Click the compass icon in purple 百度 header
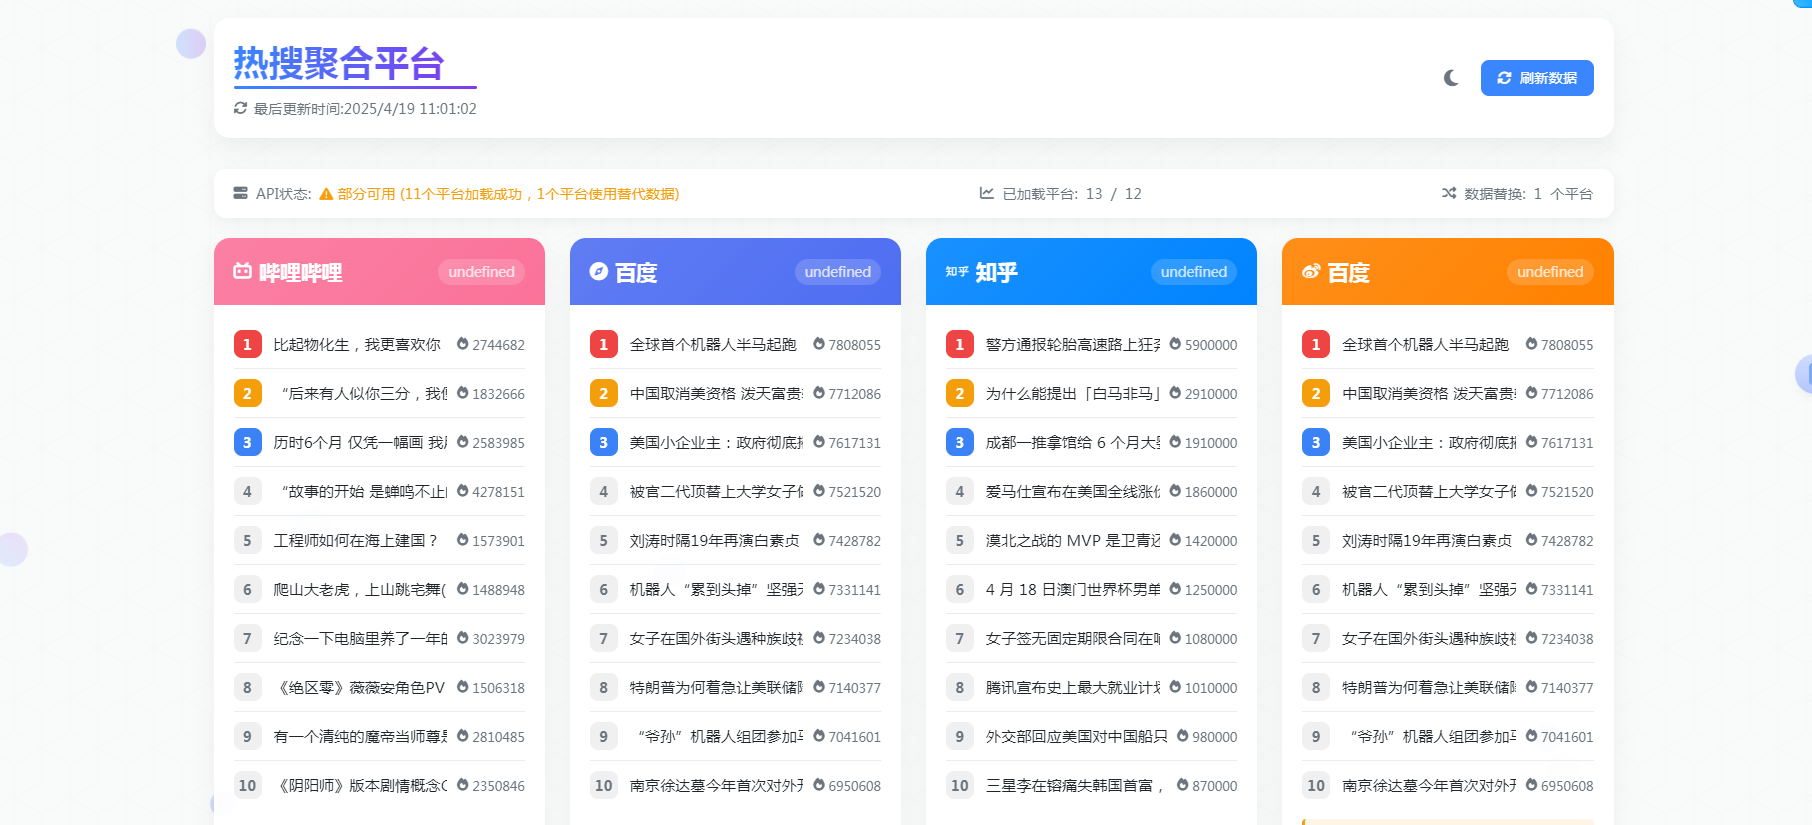This screenshot has width=1812, height=825. tap(599, 271)
